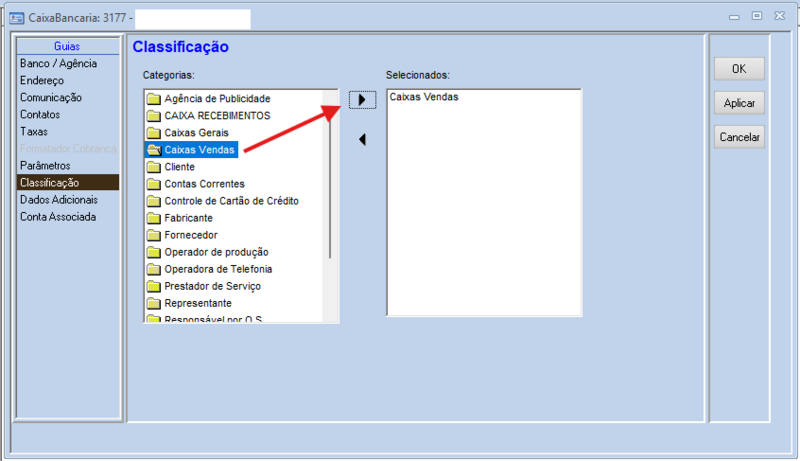
Task: Click the CaixaBancaria window title icon
Action: point(16,18)
